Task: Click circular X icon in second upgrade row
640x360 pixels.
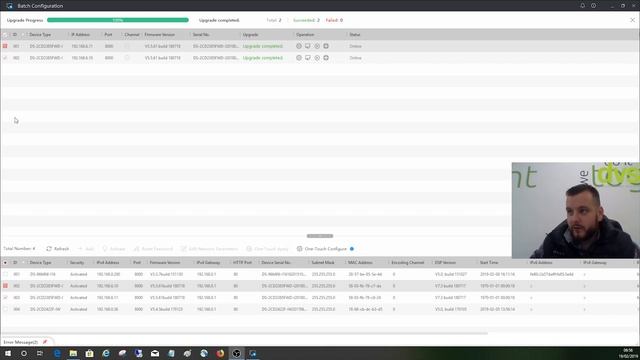Action: [317, 58]
